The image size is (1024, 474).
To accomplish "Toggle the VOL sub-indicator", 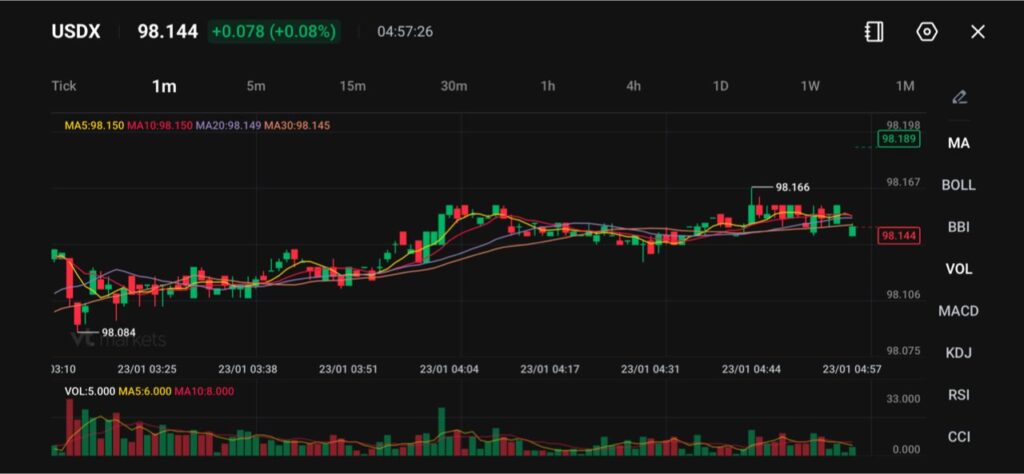I will pyautogui.click(x=958, y=269).
